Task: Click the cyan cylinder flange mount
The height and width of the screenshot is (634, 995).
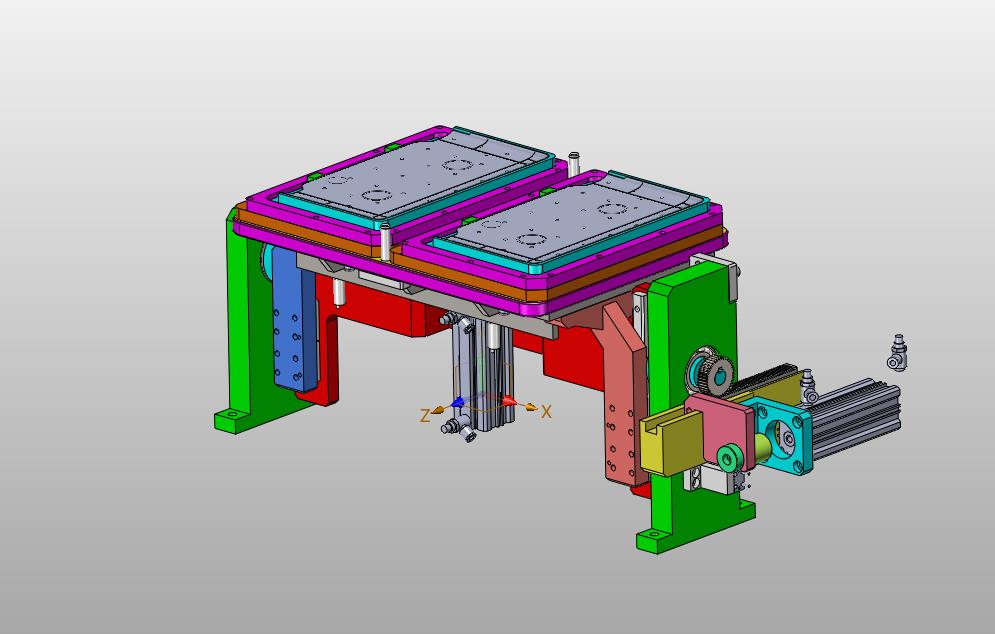Action: point(782,435)
